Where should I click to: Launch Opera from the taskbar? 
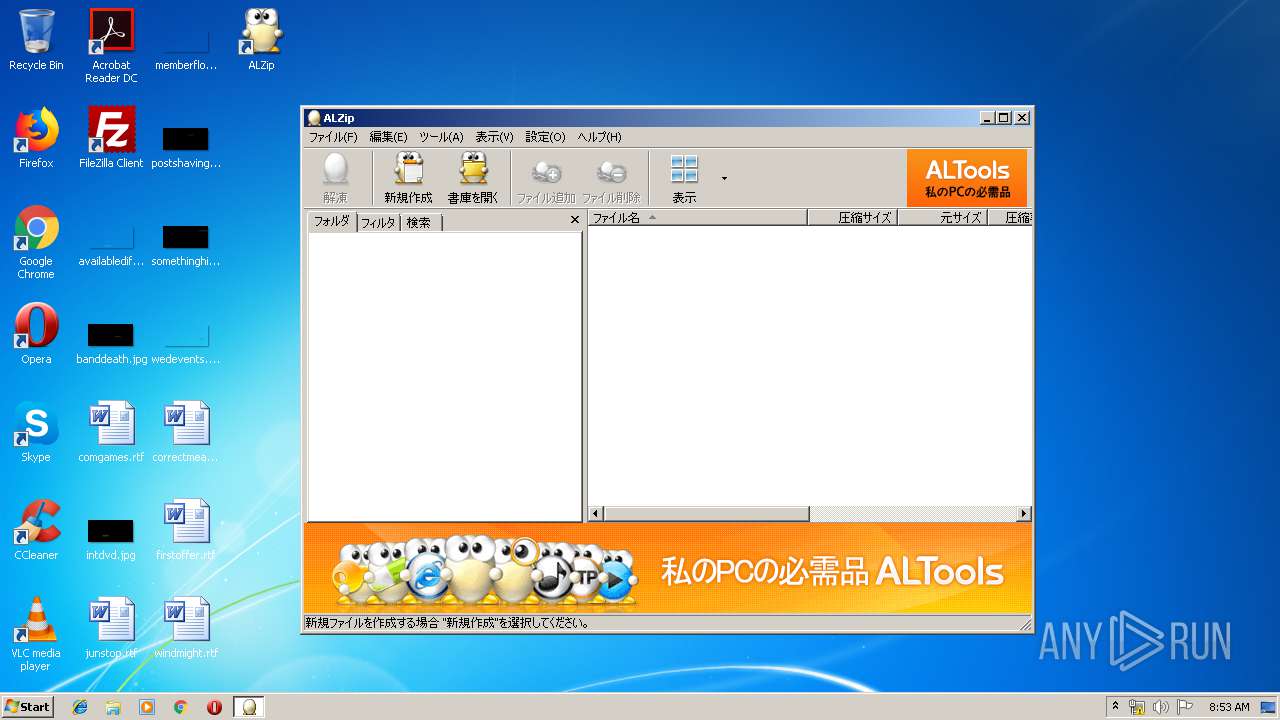click(214, 707)
